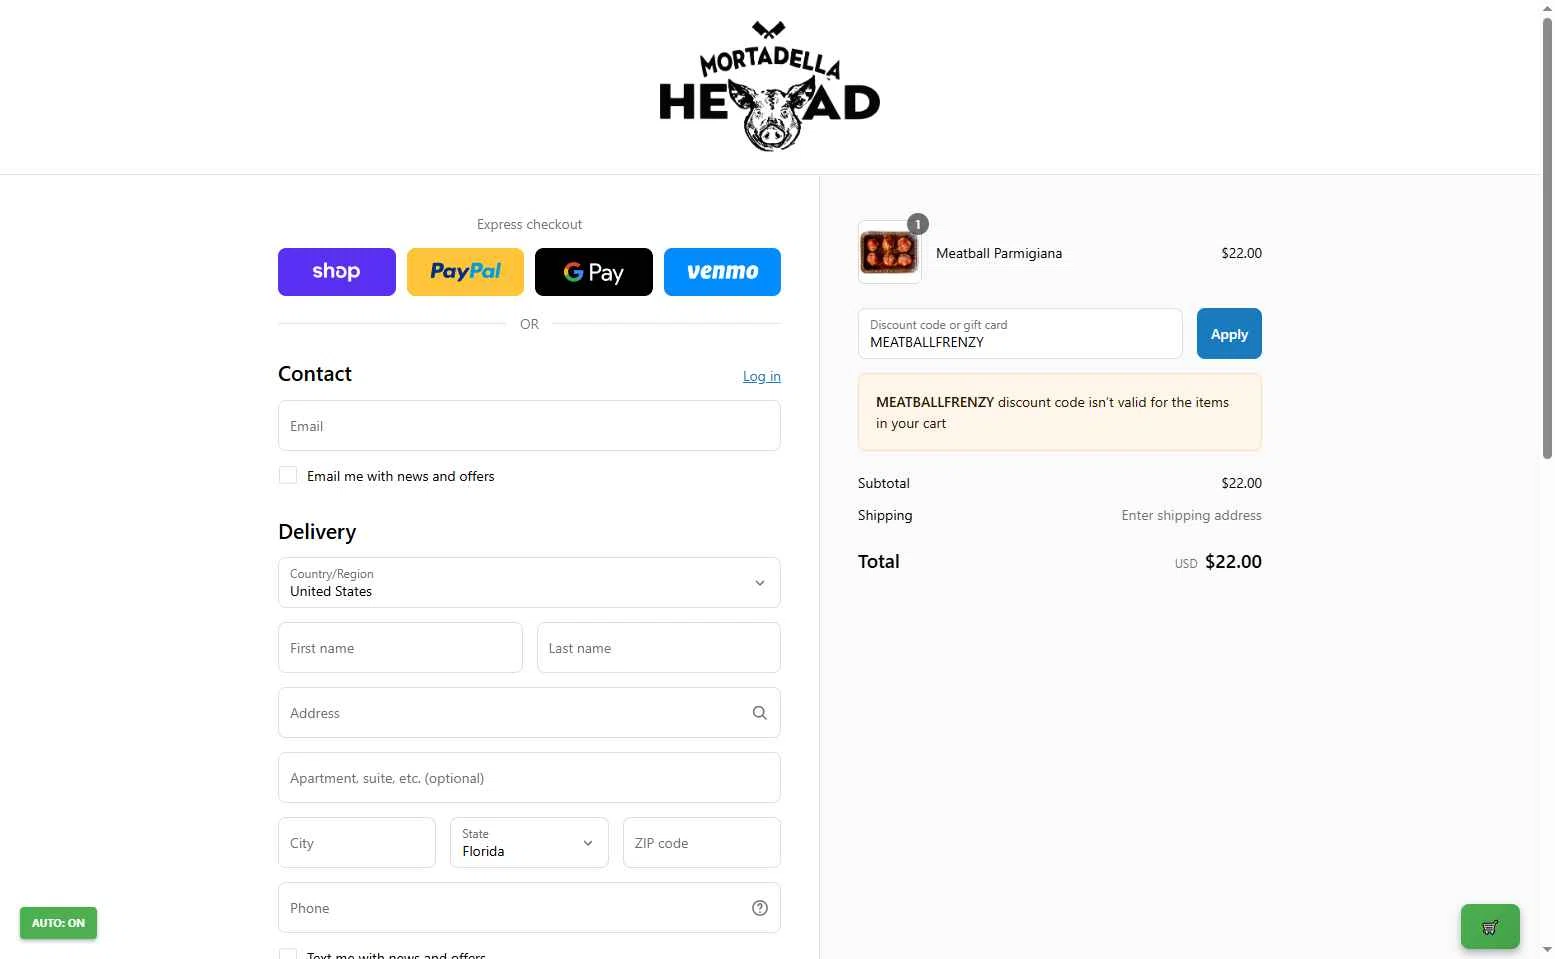Click the Shipping label
1555x959 pixels.
(885, 516)
